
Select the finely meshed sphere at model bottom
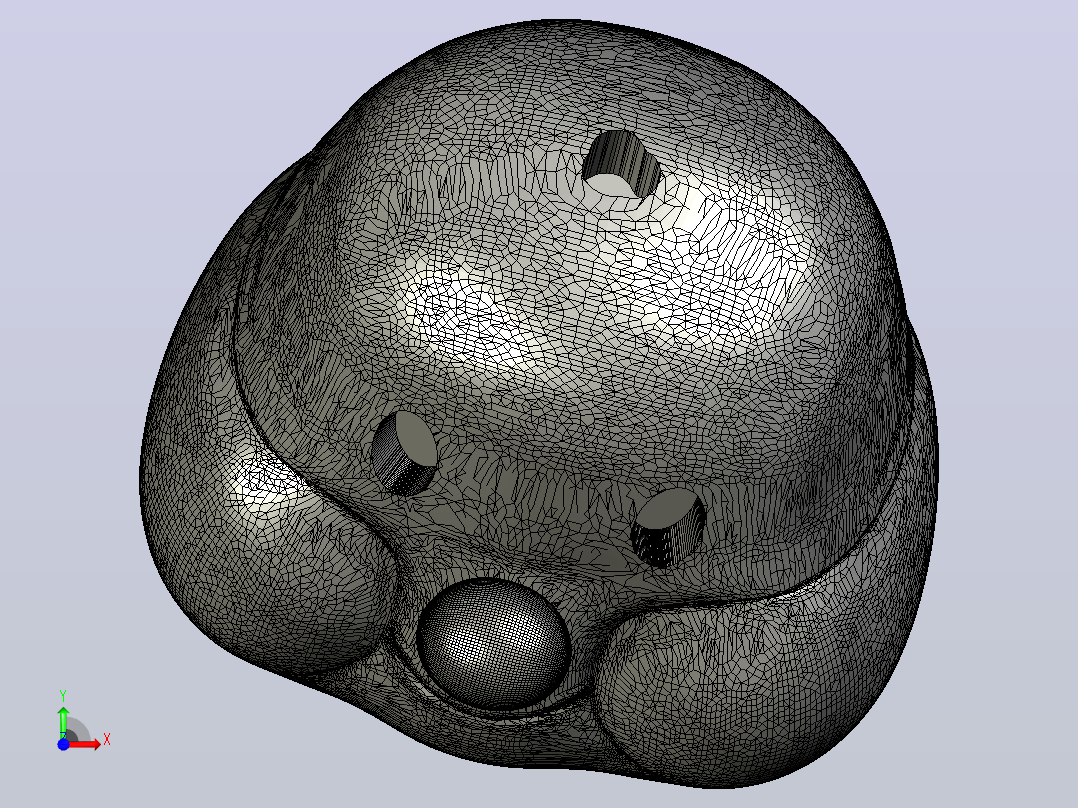(494, 644)
